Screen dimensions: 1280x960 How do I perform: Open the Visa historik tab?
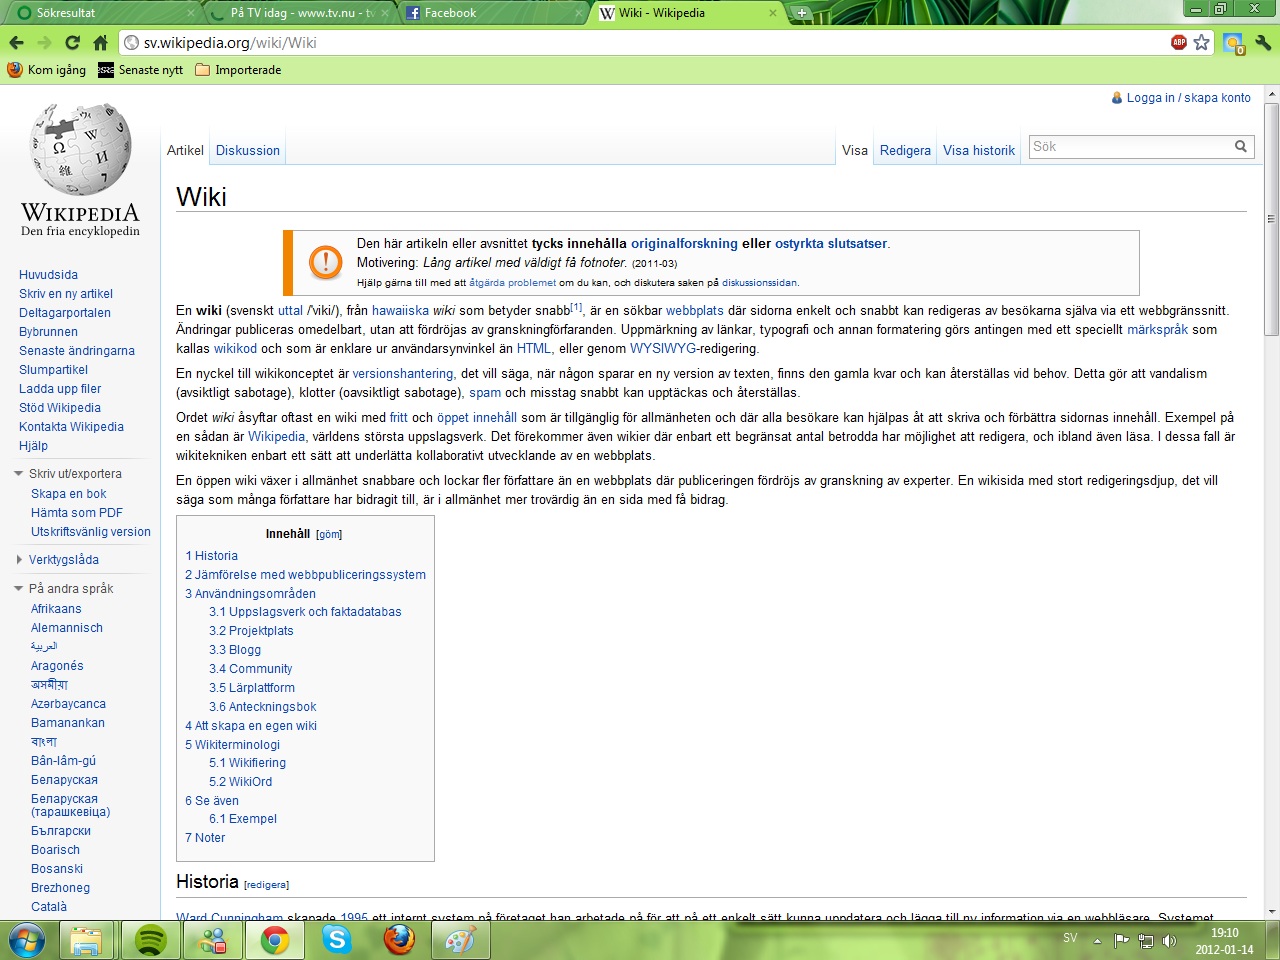[978, 150]
